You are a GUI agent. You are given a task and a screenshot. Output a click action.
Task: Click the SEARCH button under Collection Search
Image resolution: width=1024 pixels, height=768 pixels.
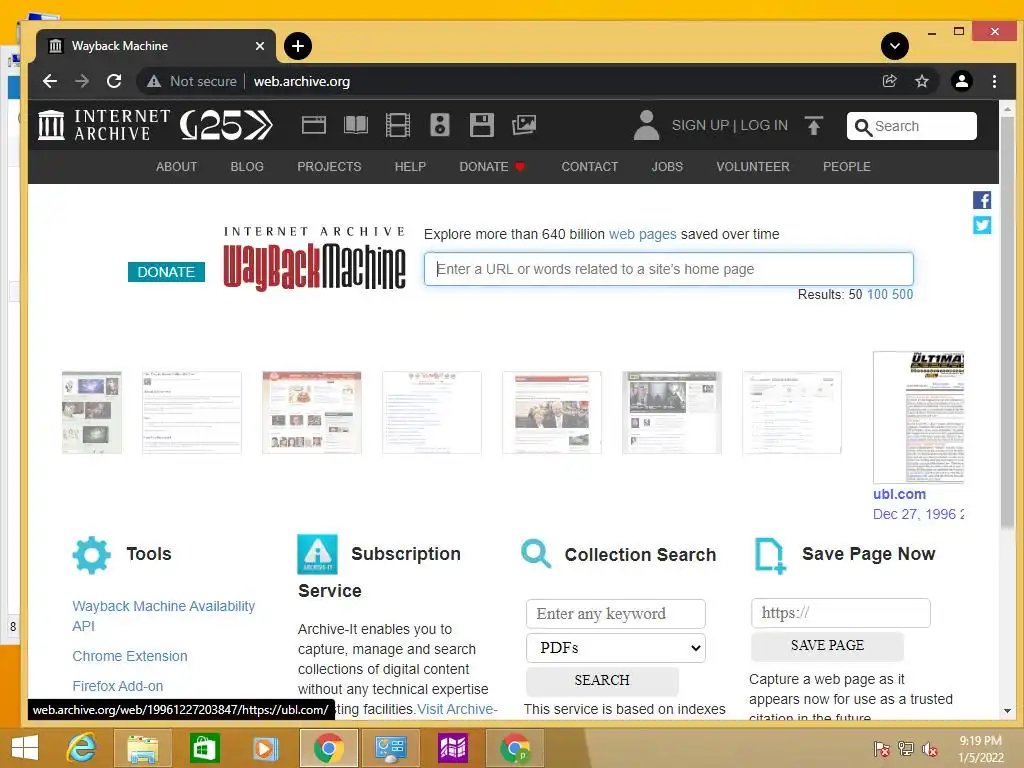[x=602, y=680]
